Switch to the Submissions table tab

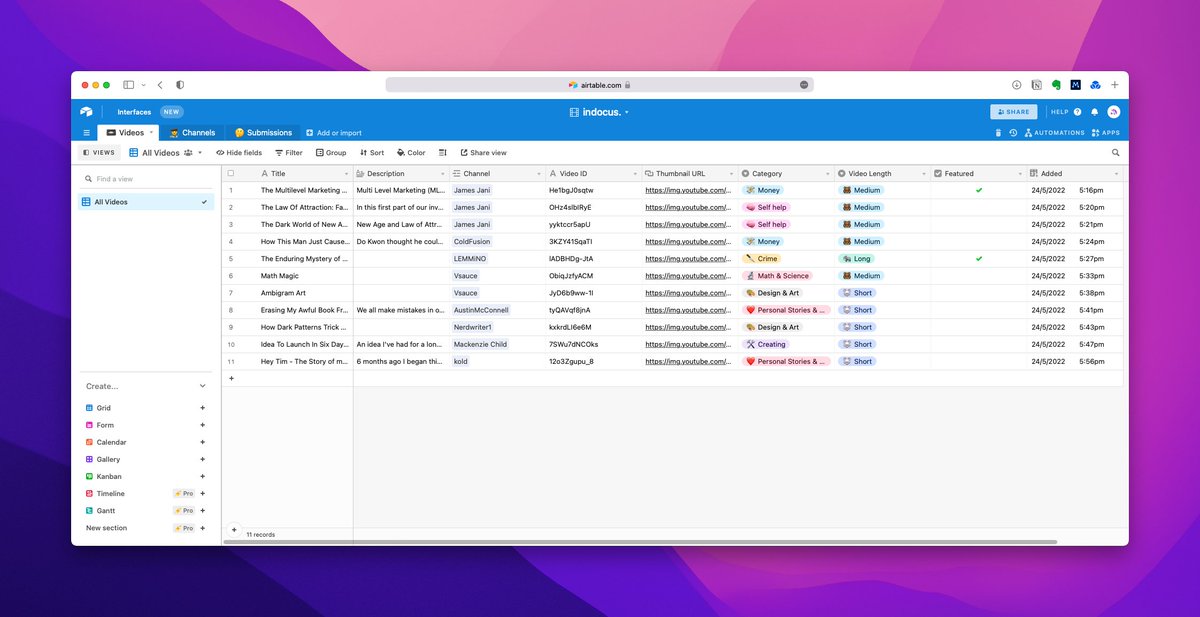point(263,132)
